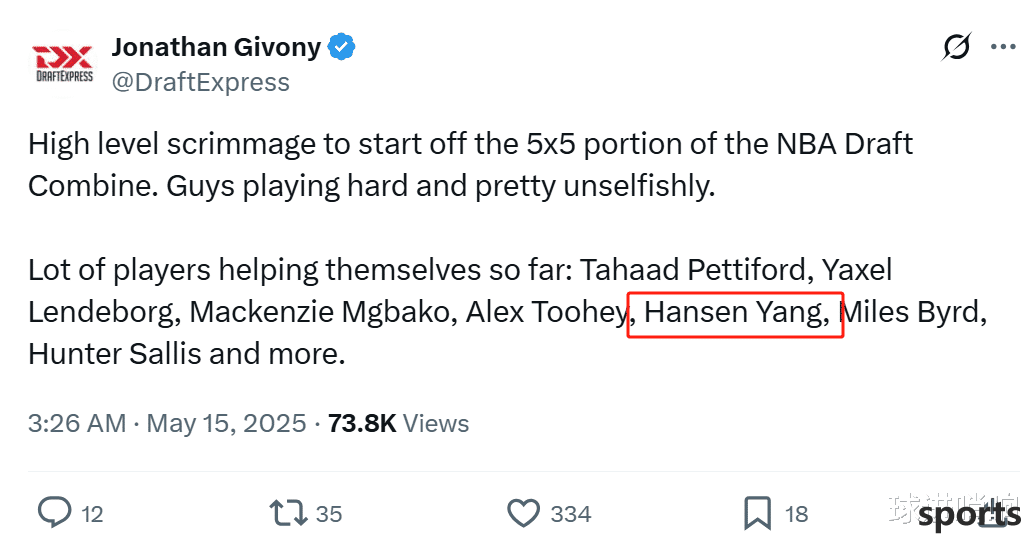Image resolution: width=1036 pixels, height=546 pixels.
Task: View the 73.8K Views analytics
Action: tap(398, 423)
